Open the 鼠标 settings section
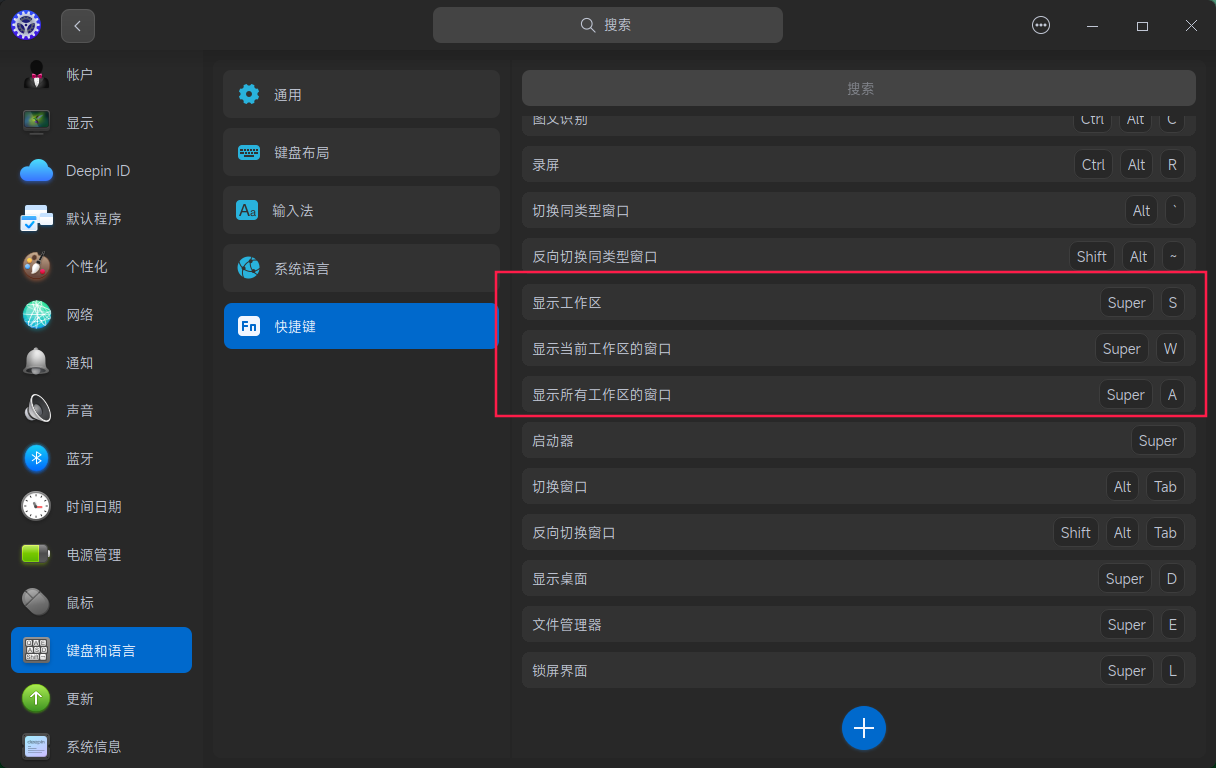 [100, 602]
